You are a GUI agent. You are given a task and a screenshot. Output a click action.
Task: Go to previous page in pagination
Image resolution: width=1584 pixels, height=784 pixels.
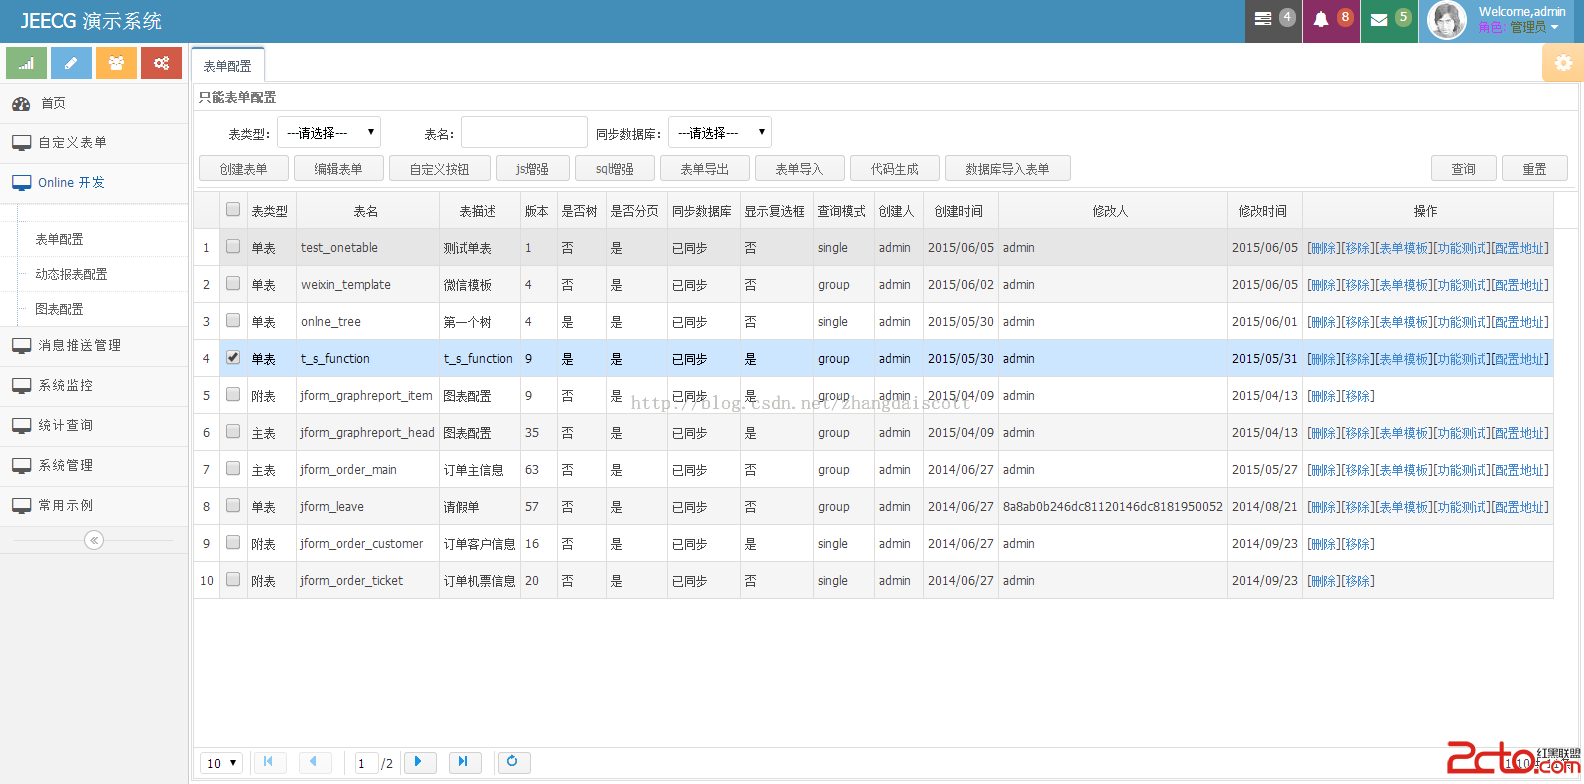tap(314, 762)
